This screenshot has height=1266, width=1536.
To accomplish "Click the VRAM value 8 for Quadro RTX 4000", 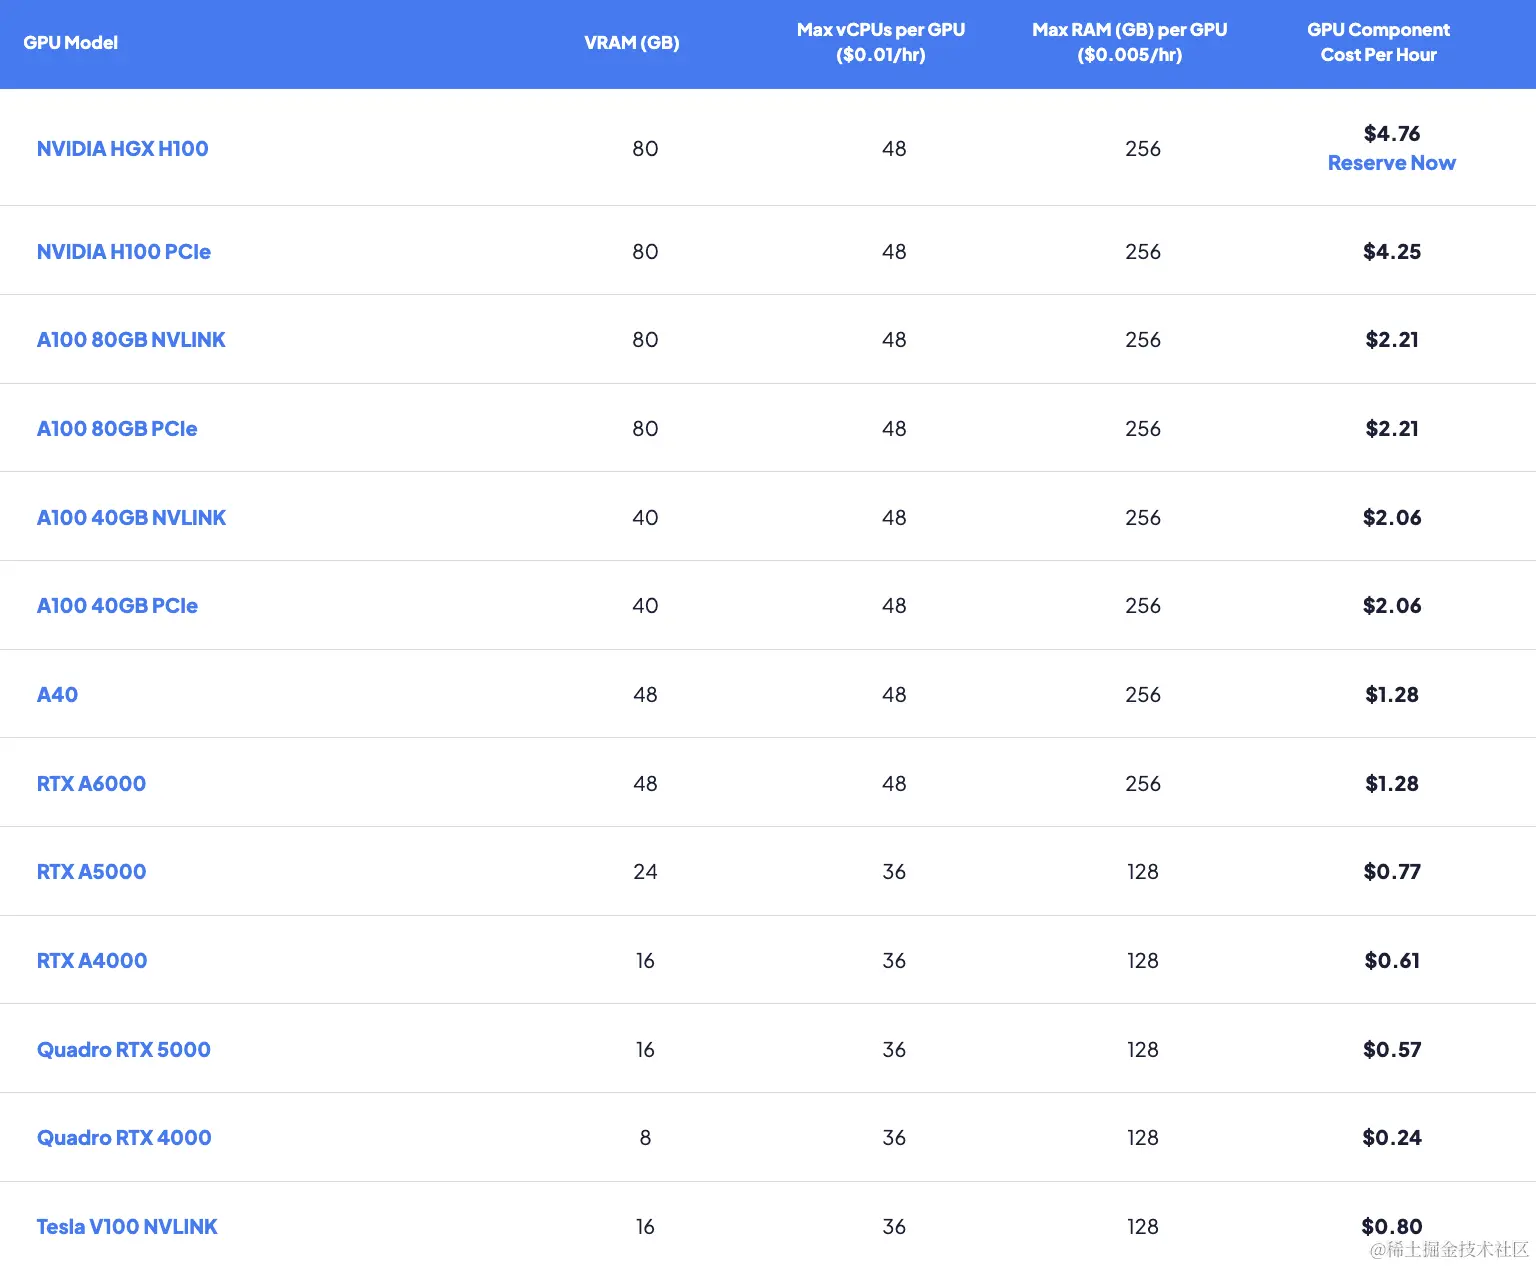I will click(x=645, y=1137).
